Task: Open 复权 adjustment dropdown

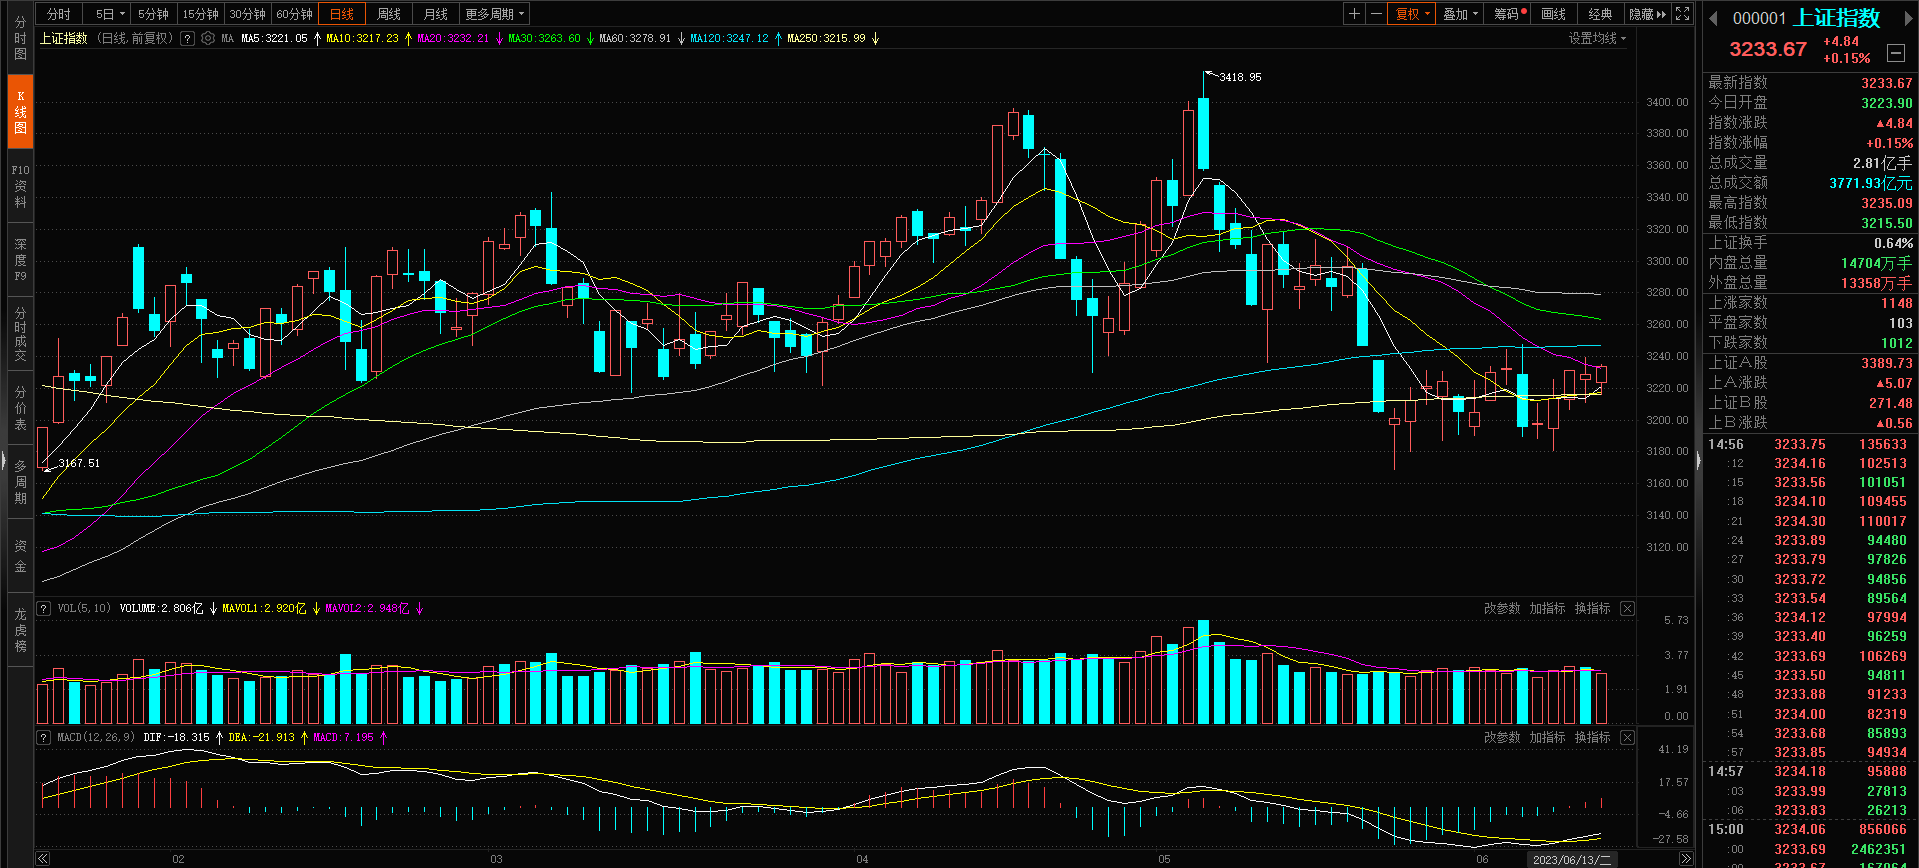Action: (x=1412, y=14)
